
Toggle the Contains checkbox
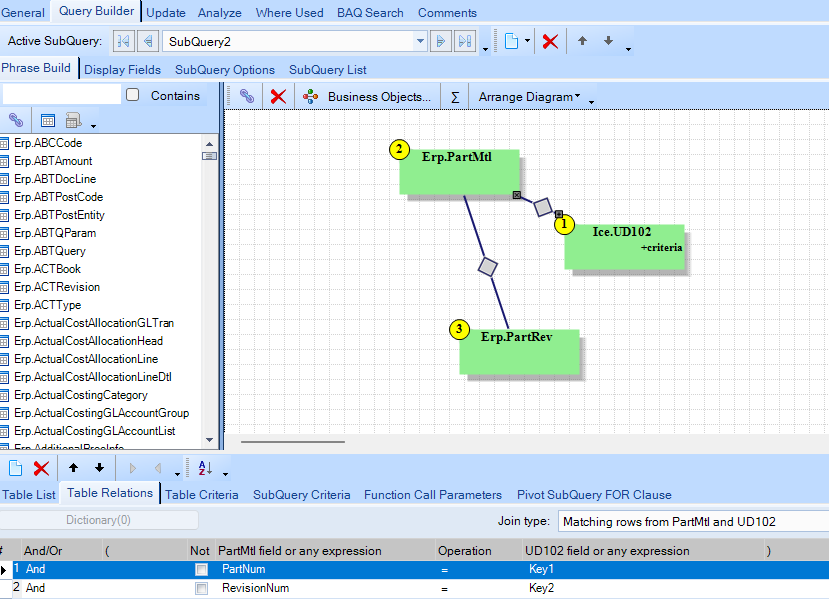click(133, 95)
